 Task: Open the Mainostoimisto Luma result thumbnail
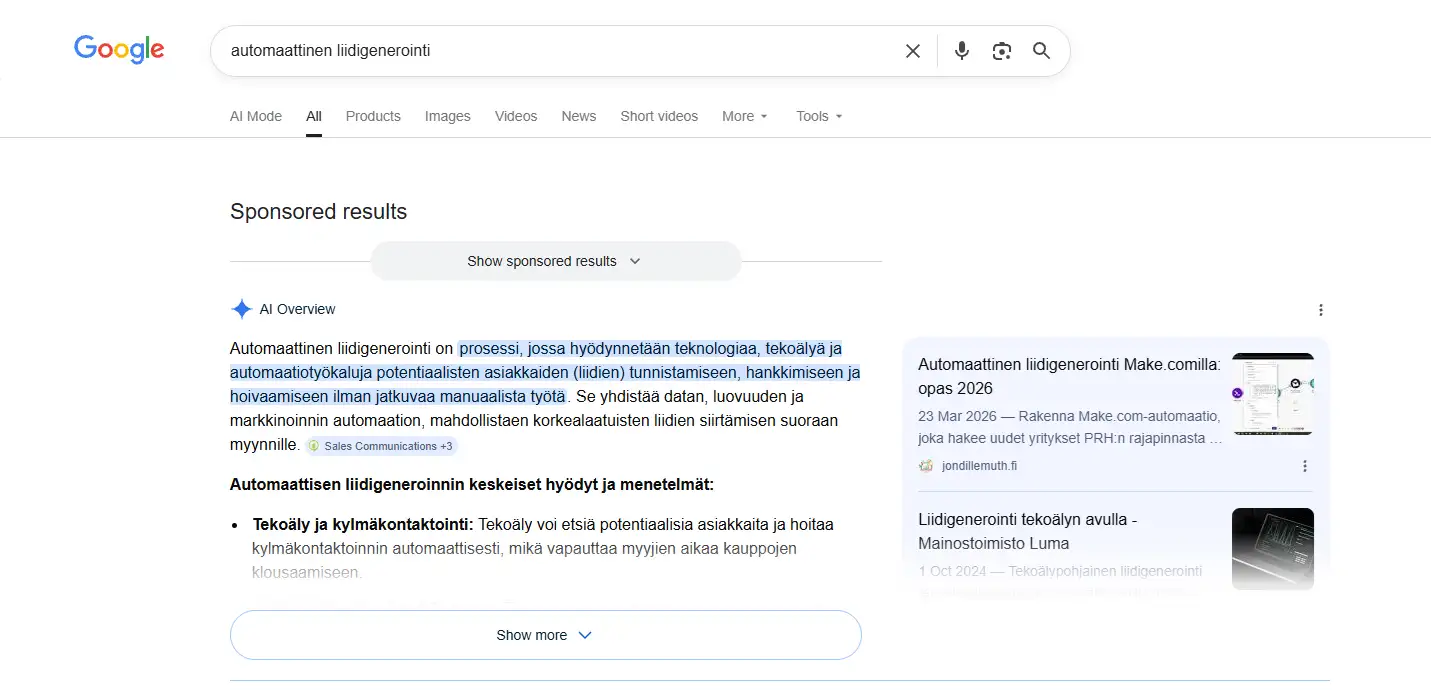(x=1273, y=549)
